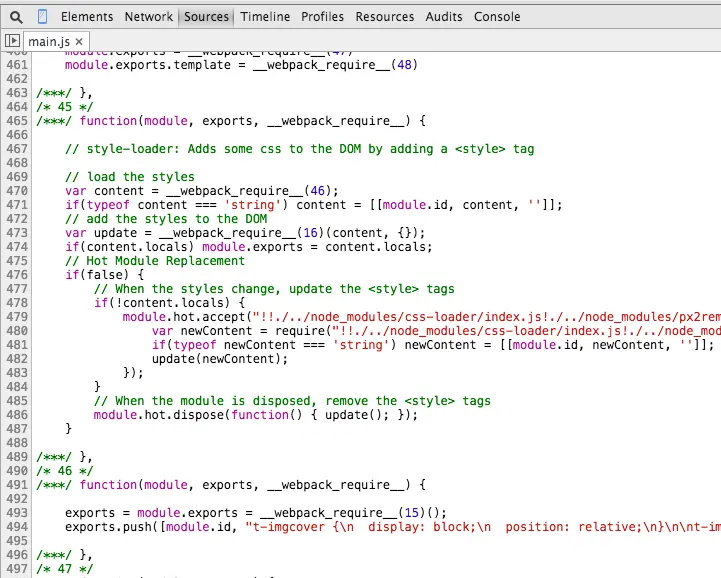This screenshot has height=578, width=721.
Task: Click 'module.hot.accept' on line 479
Action: (183, 317)
